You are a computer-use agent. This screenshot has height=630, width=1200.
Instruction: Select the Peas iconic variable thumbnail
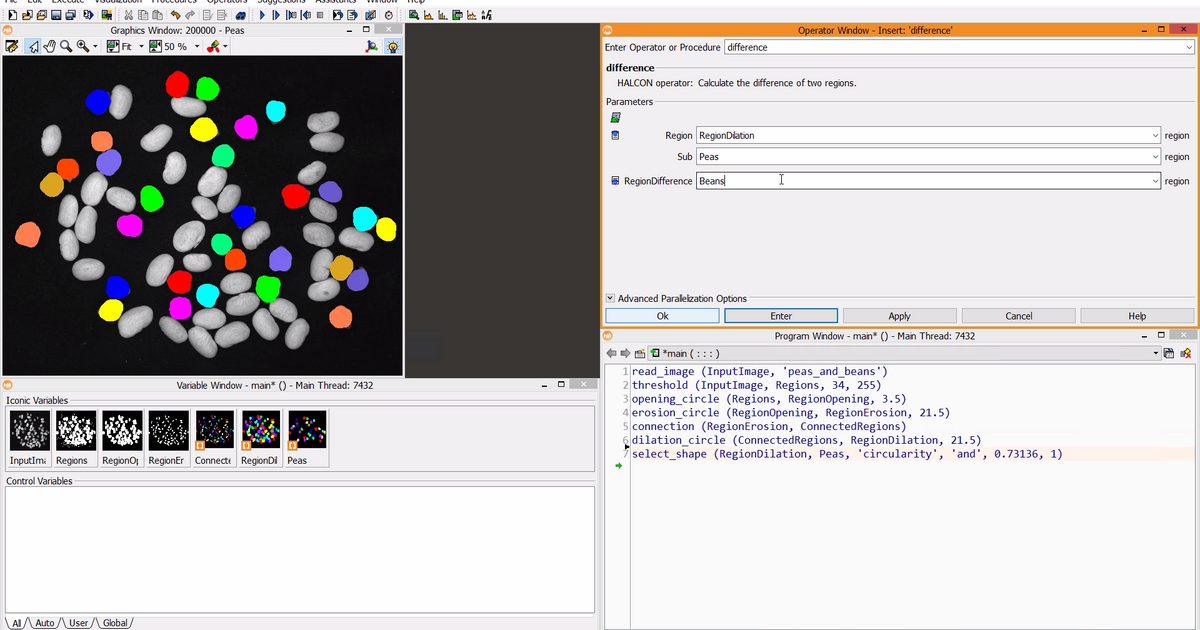point(307,430)
